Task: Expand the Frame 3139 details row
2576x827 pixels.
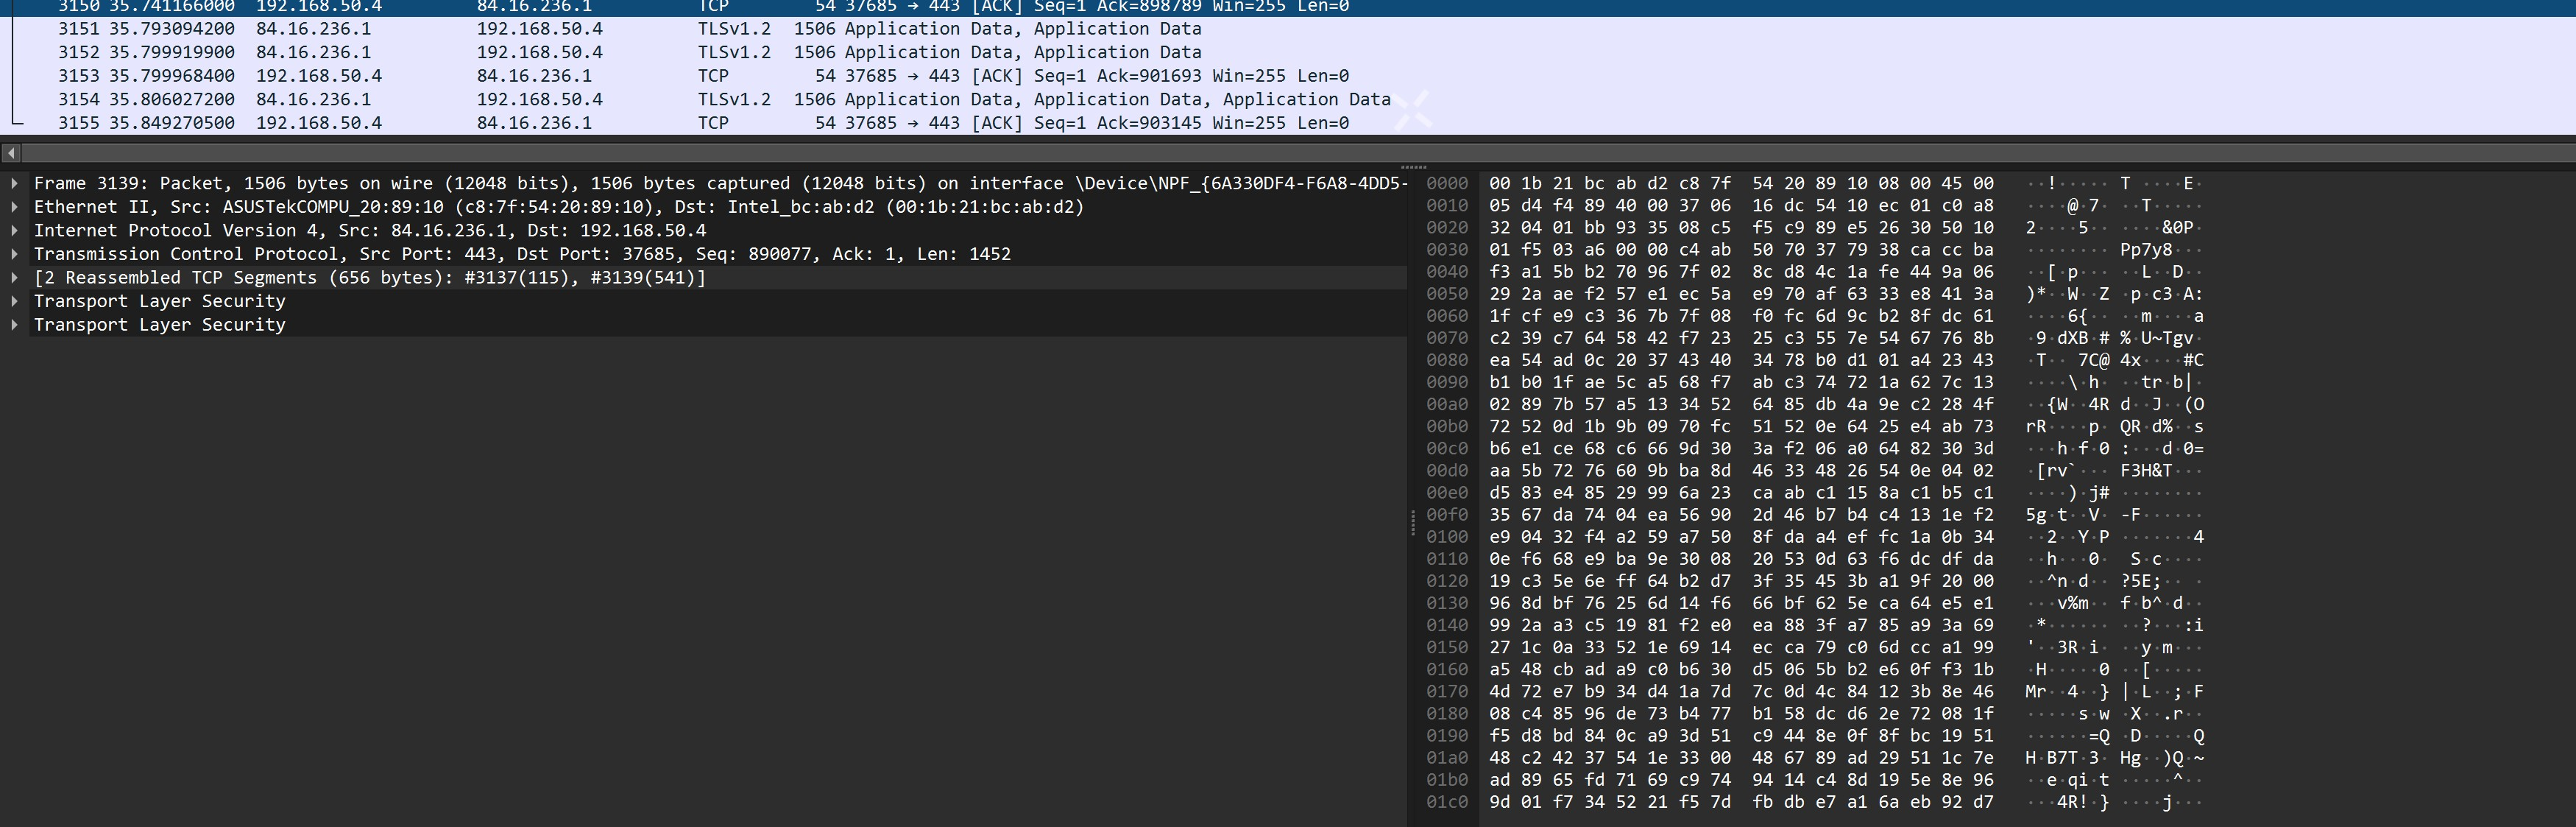Action: tap(14, 183)
